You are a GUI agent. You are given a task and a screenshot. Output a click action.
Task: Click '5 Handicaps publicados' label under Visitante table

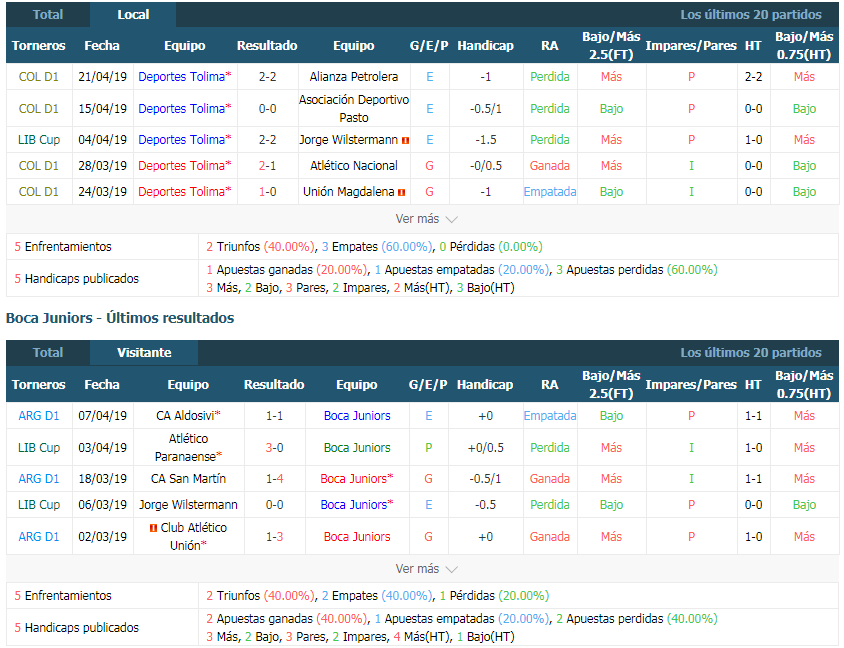[x=76, y=628]
